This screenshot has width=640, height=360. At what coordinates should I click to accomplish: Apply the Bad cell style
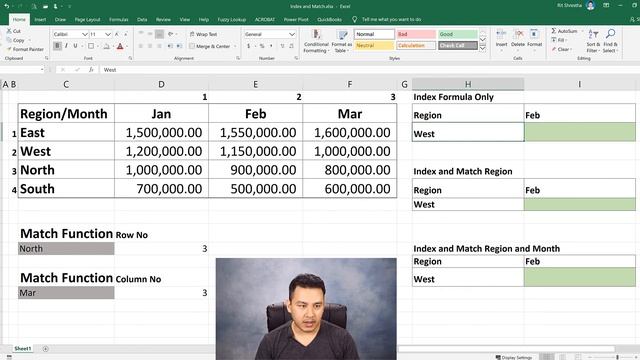(416, 34)
